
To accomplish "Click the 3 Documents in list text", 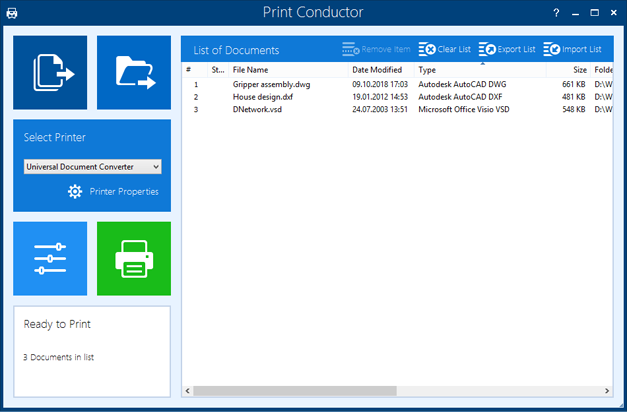I will tap(58, 357).
